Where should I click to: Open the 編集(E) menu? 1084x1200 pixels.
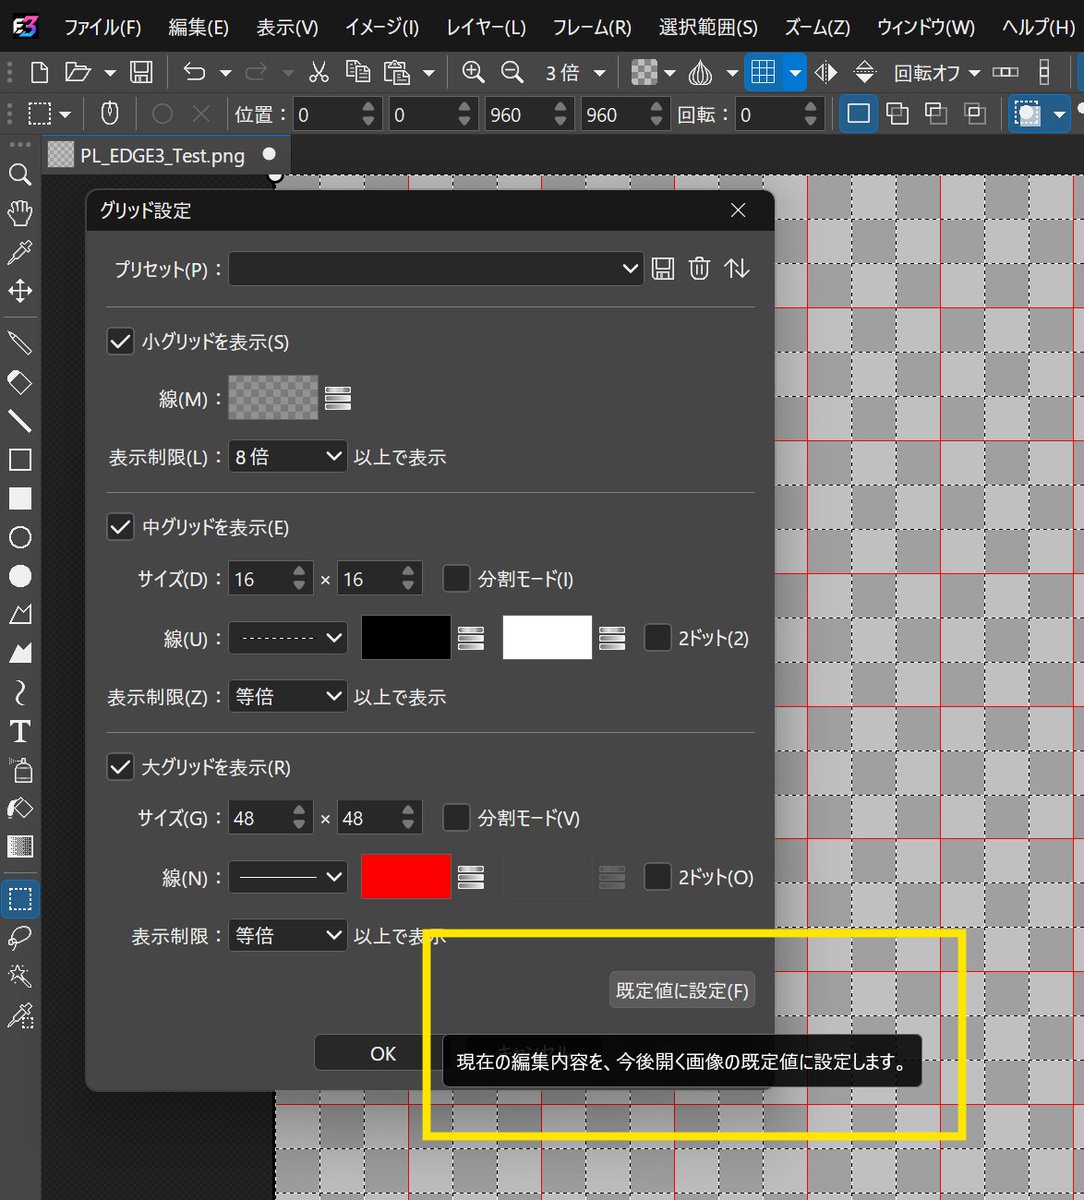198,27
